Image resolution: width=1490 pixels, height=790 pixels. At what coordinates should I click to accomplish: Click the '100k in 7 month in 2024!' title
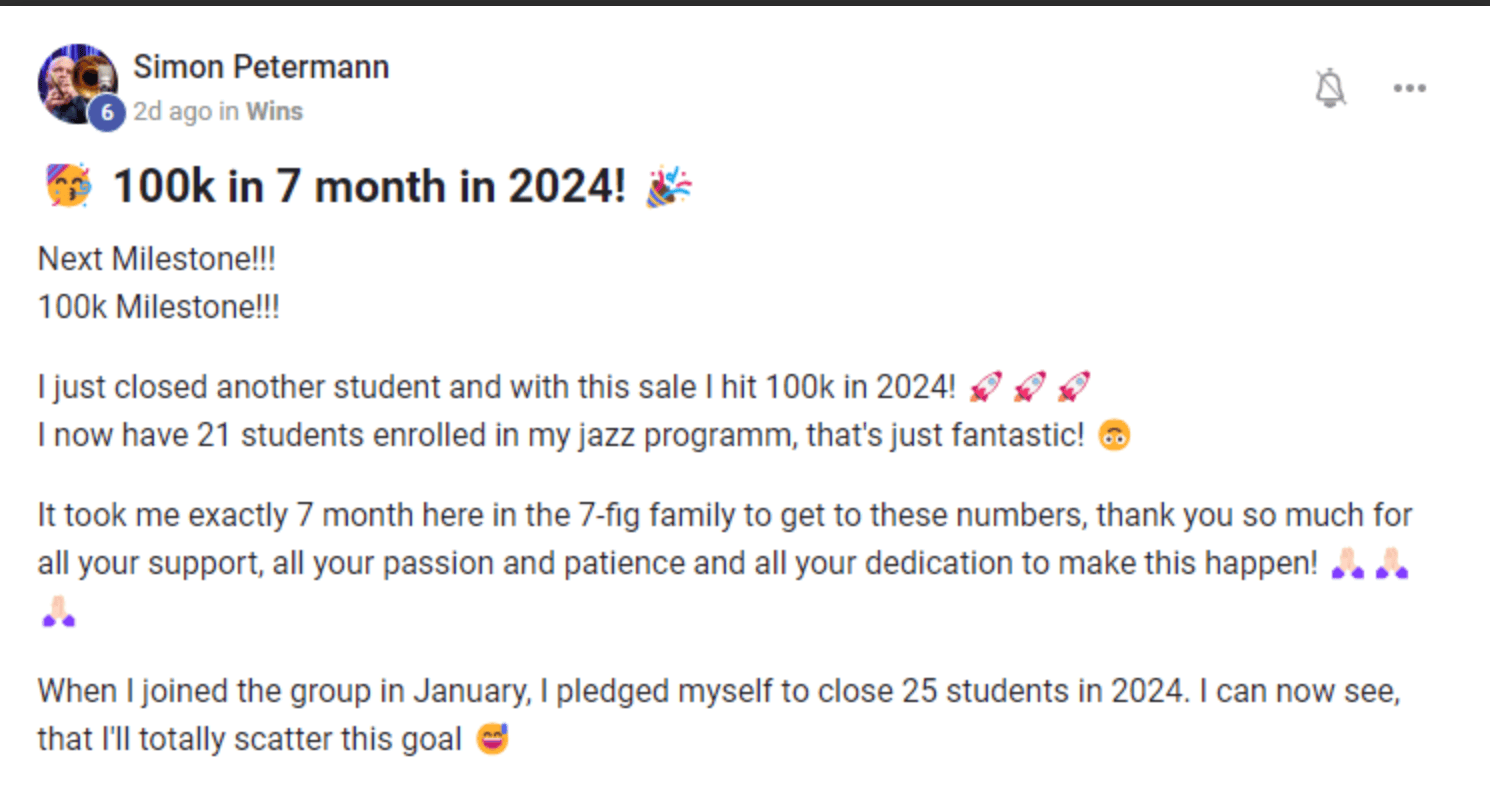click(x=370, y=186)
